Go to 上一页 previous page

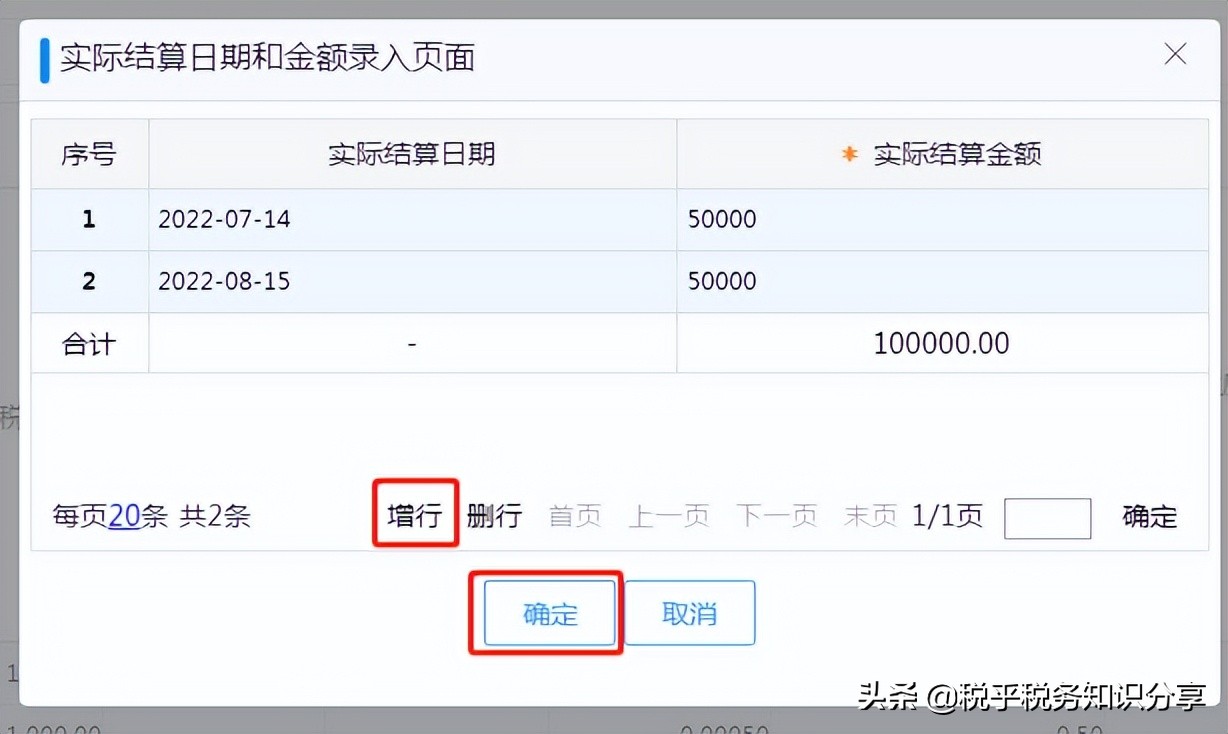669,516
